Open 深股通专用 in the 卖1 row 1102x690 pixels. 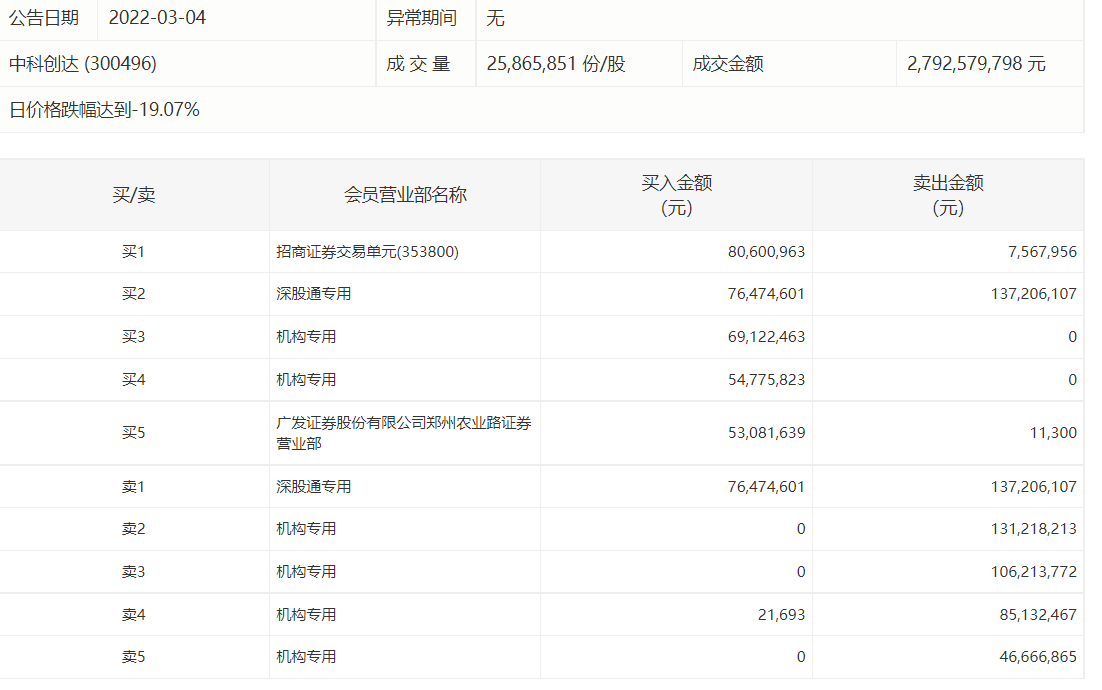click(314, 487)
